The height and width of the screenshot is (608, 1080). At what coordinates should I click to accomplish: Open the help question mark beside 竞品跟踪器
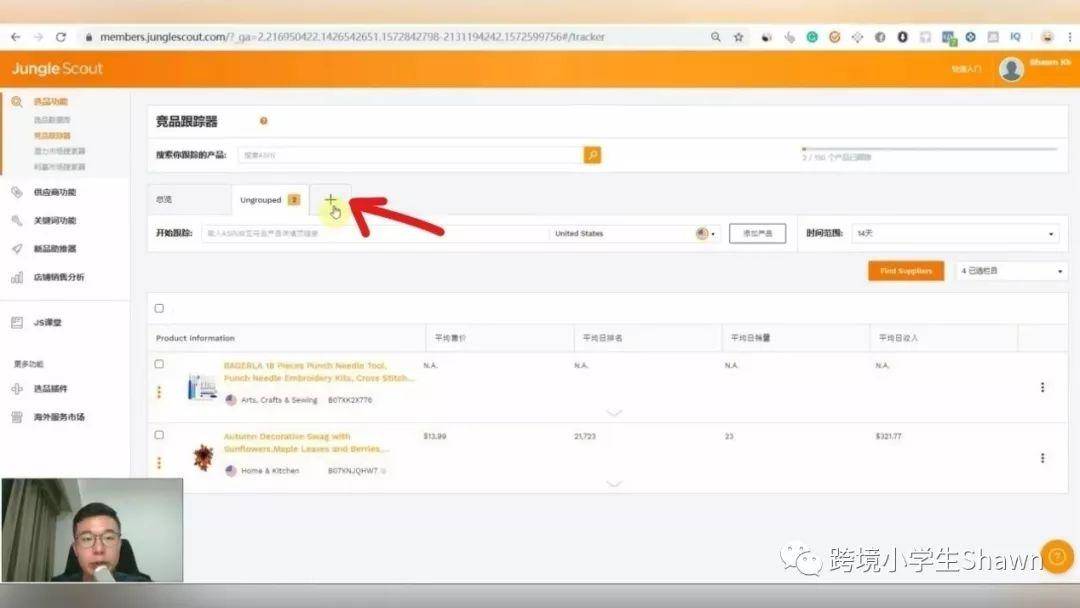click(263, 121)
